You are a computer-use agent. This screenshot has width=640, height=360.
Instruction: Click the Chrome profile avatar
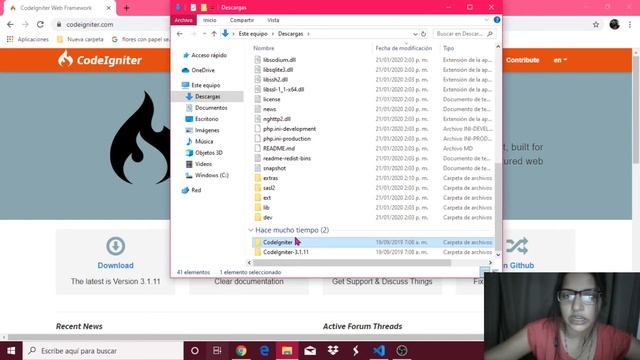pos(614,24)
